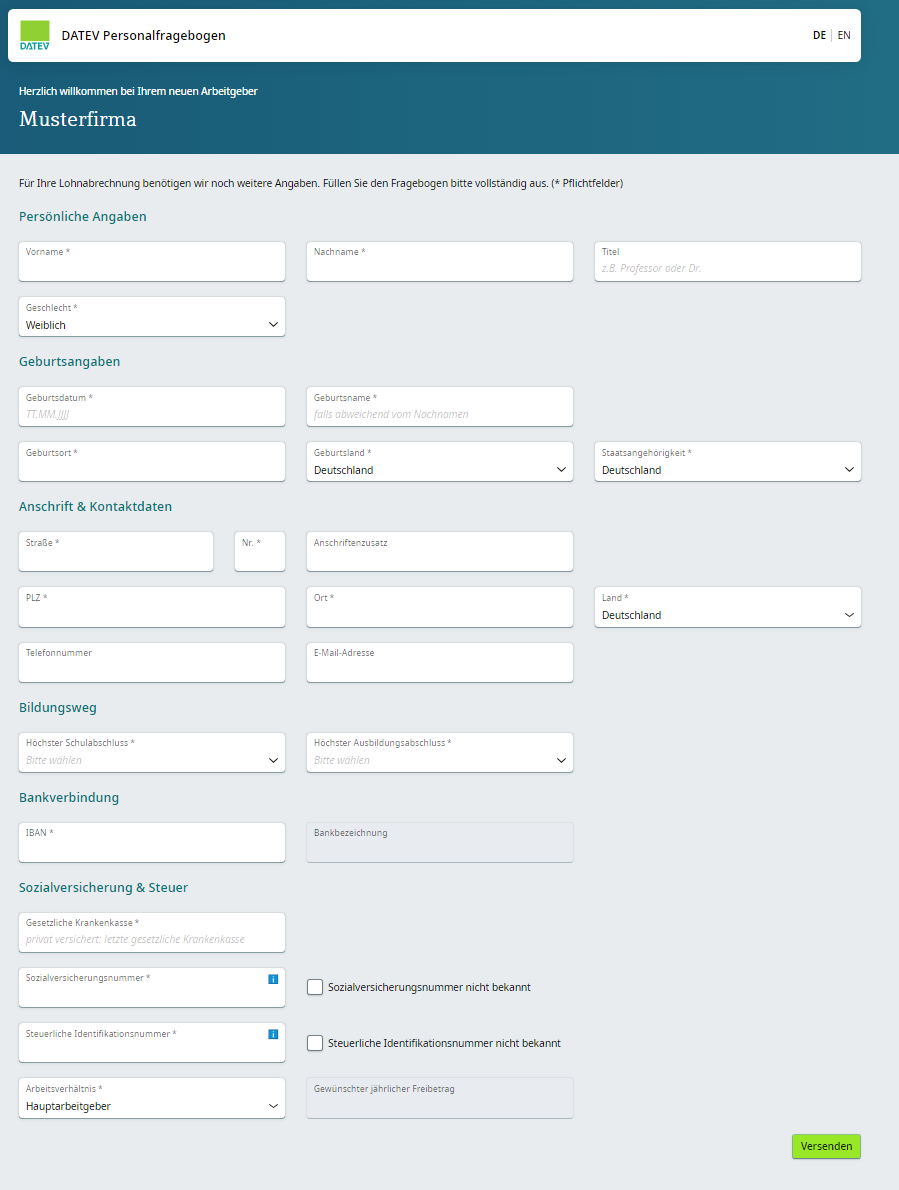Click the Bankbezeichnung field
The height and width of the screenshot is (1190, 899).
[440, 842]
